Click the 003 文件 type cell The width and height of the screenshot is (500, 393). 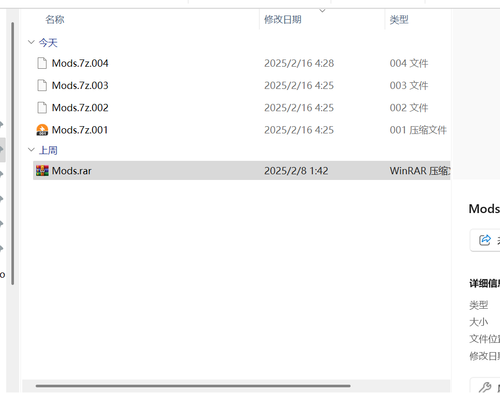click(409, 85)
